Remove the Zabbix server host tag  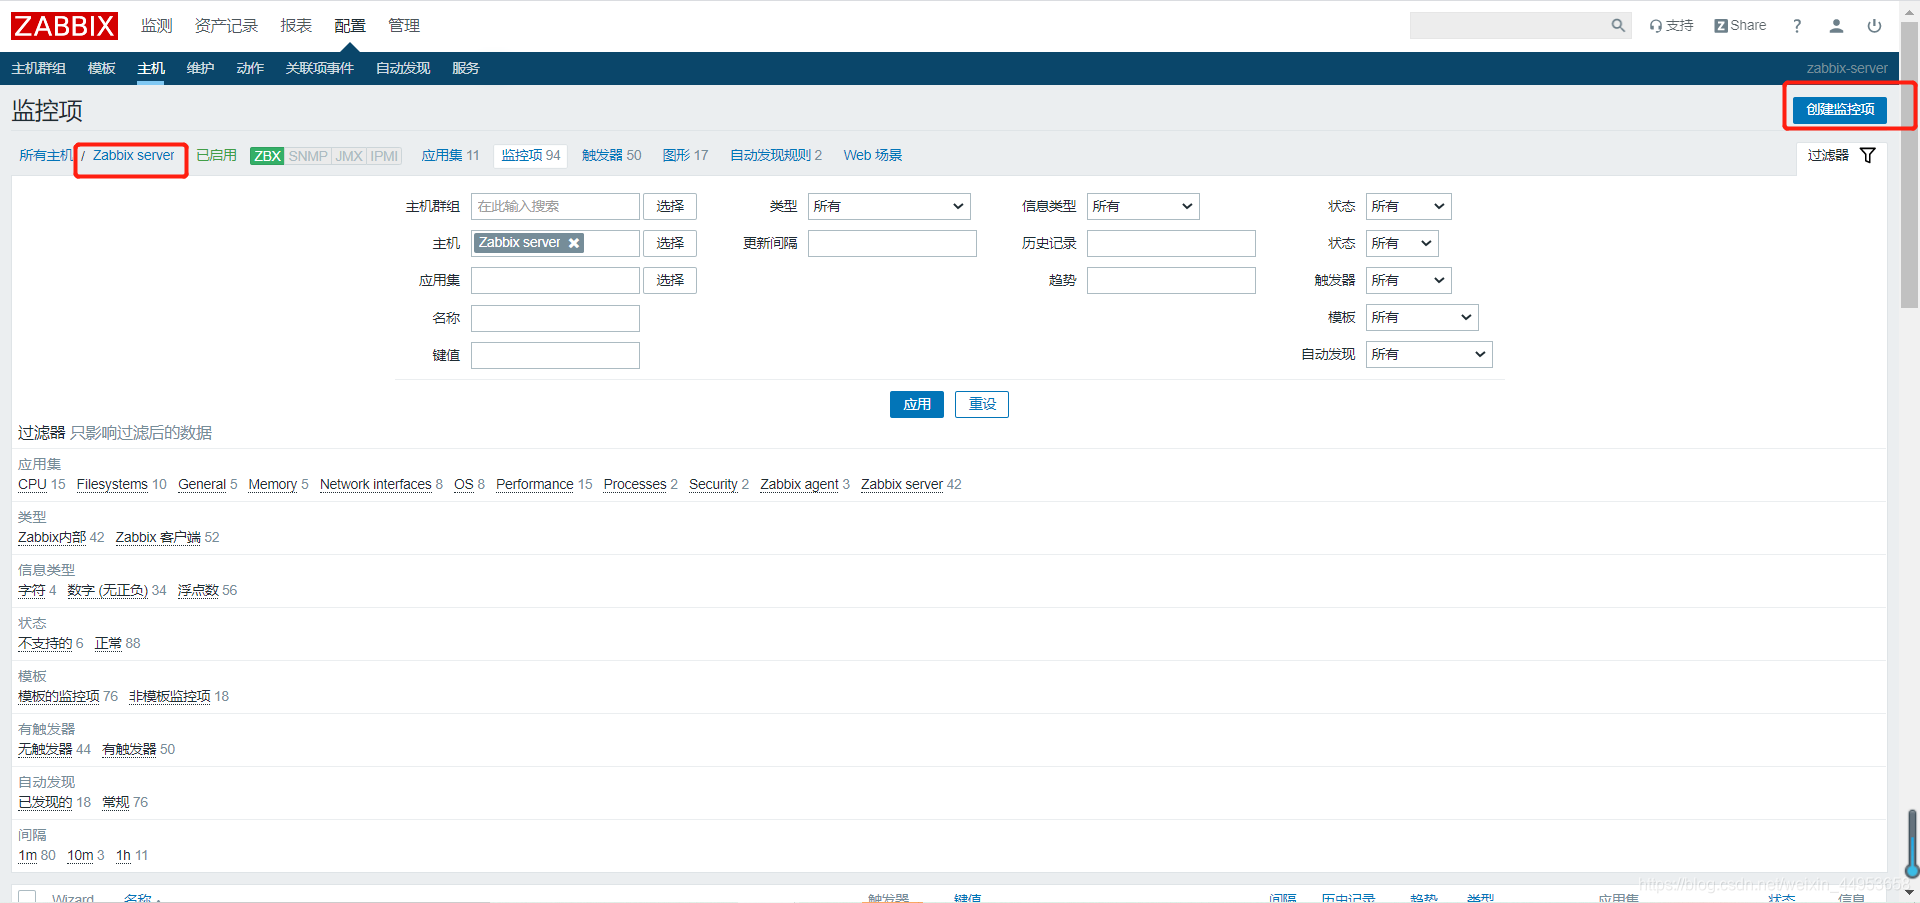(574, 243)
